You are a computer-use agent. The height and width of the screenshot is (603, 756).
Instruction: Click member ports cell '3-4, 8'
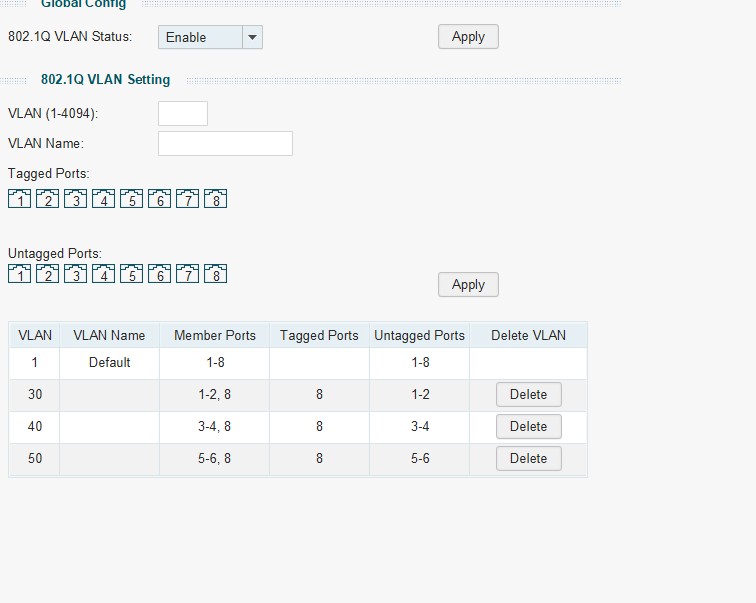pos(215,426)
